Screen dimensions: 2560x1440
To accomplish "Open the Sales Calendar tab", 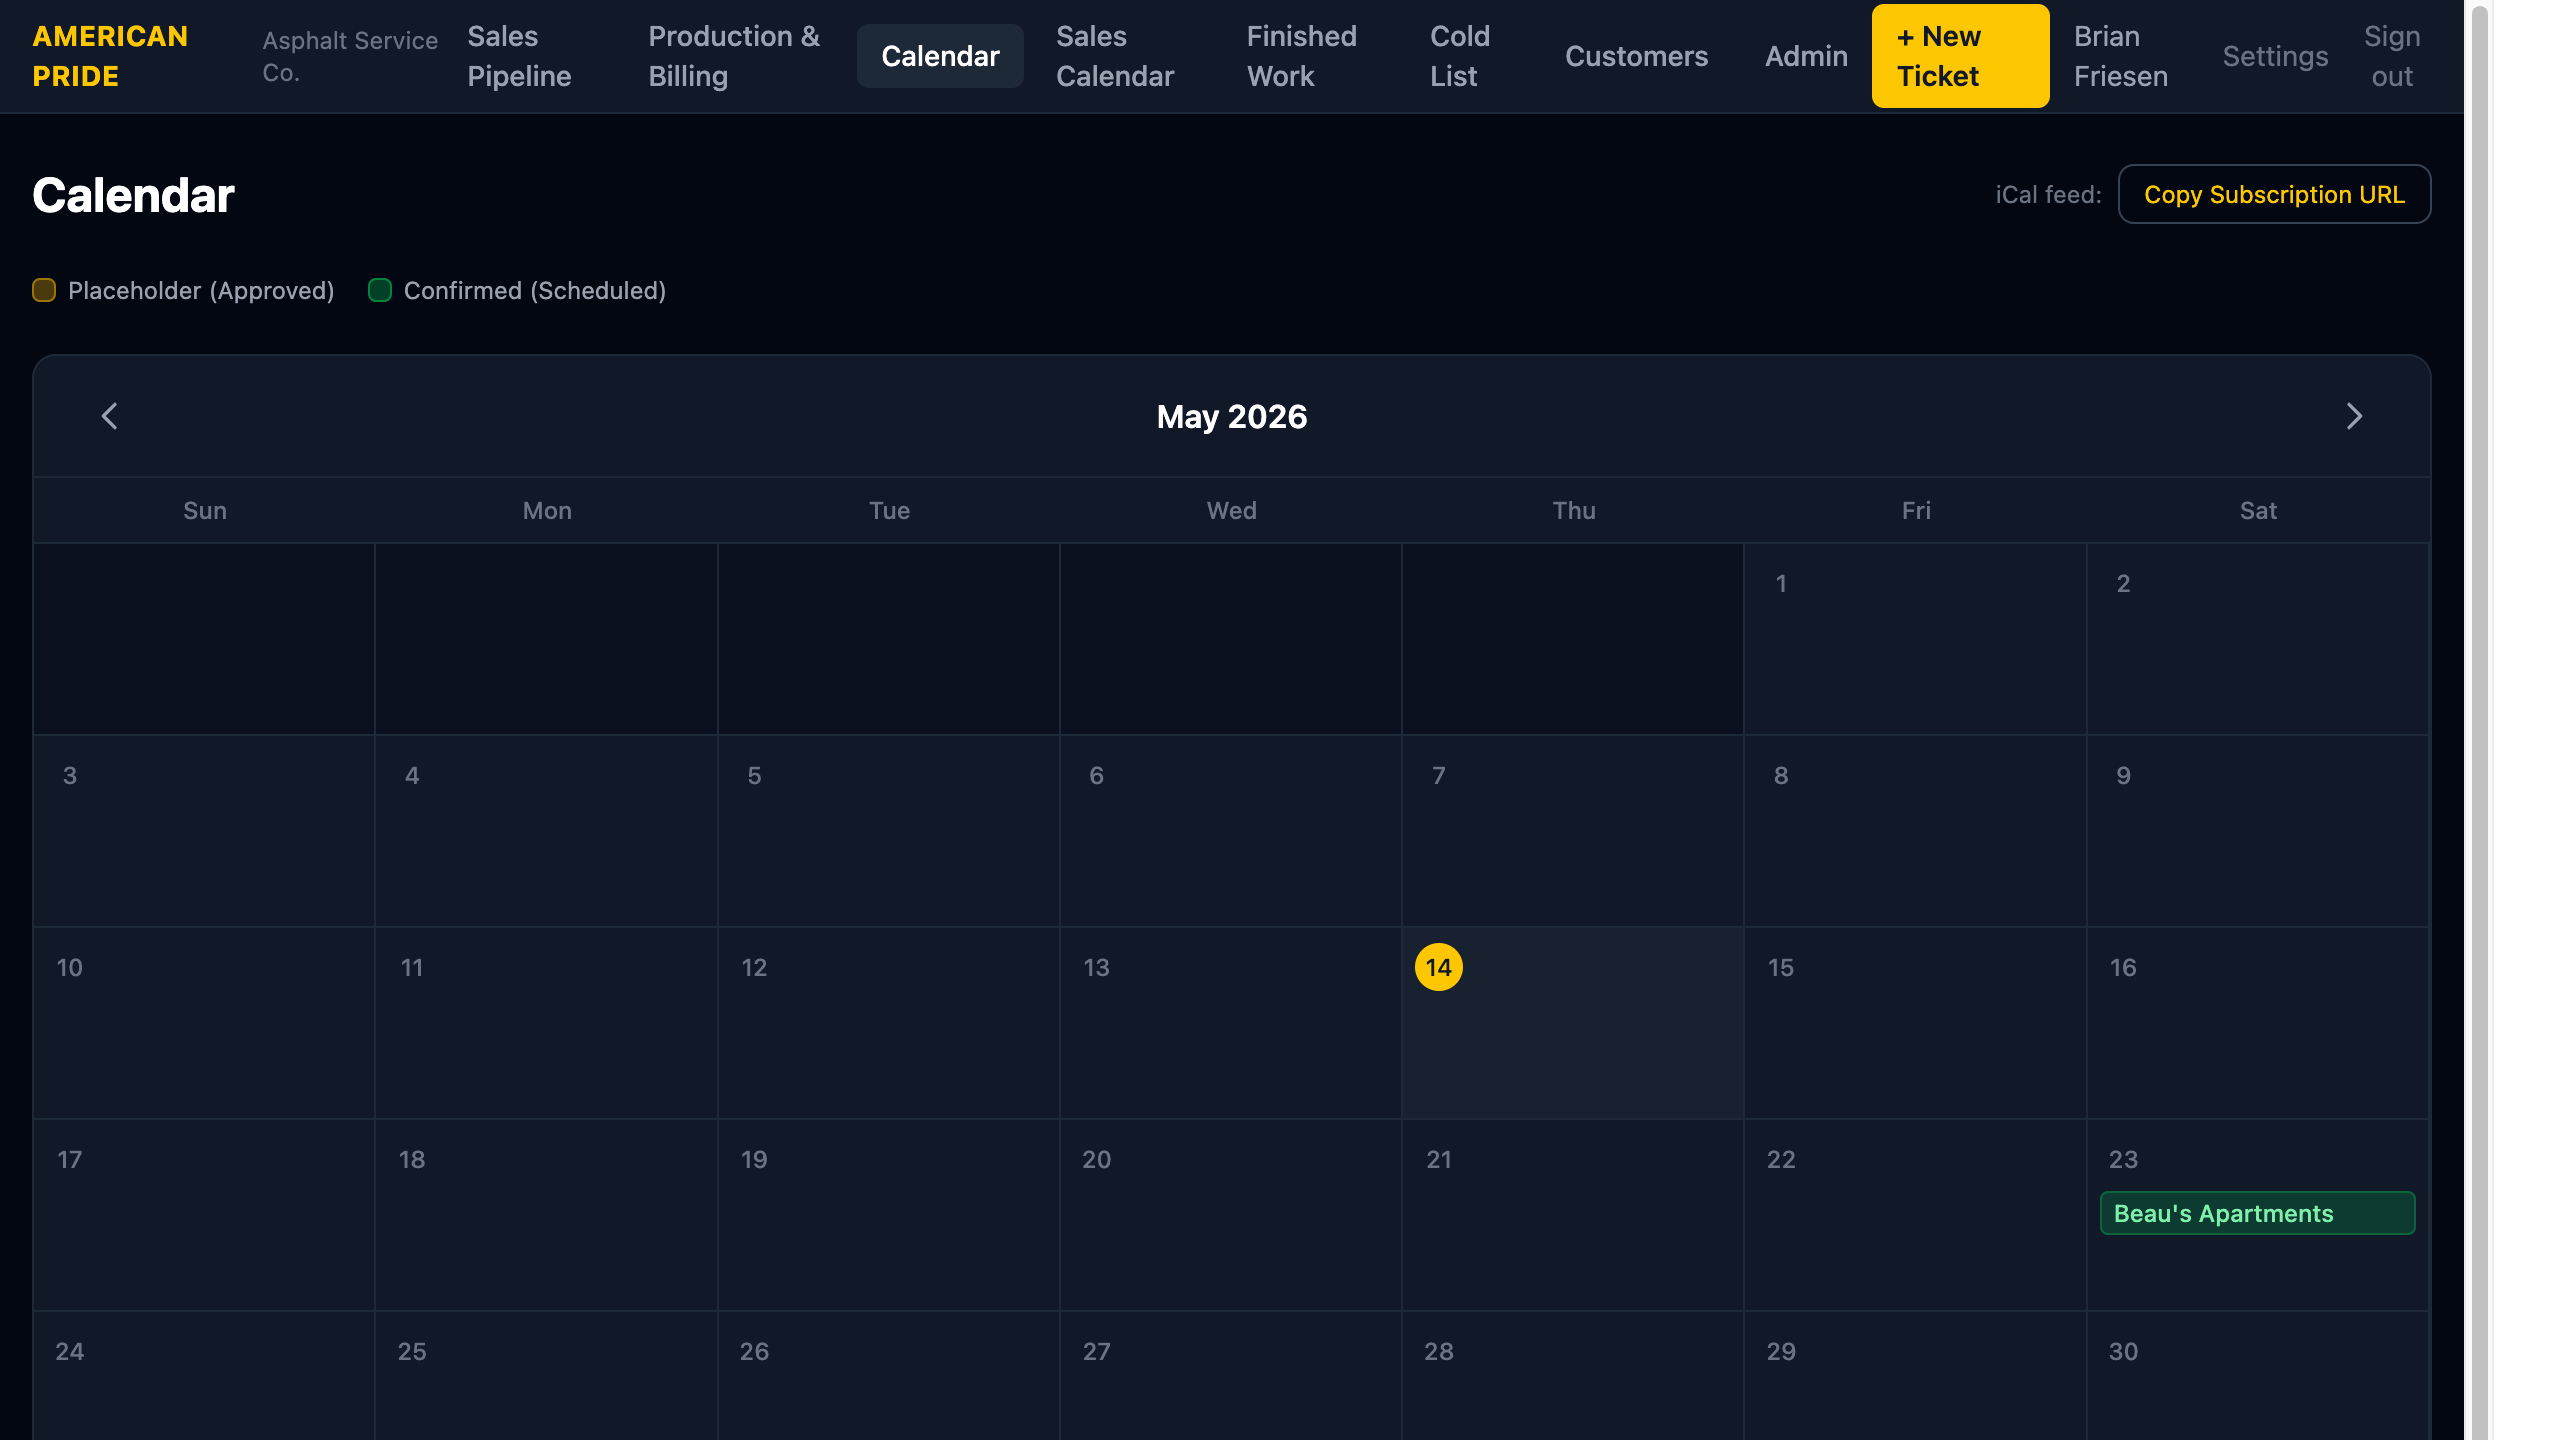I will pyautogui.click(x=1115, y=56).
